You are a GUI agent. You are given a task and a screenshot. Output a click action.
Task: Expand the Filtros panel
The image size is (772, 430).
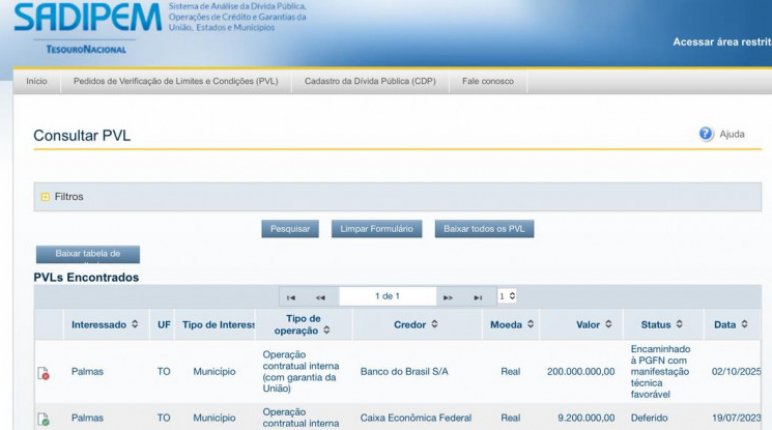[45, 197]
